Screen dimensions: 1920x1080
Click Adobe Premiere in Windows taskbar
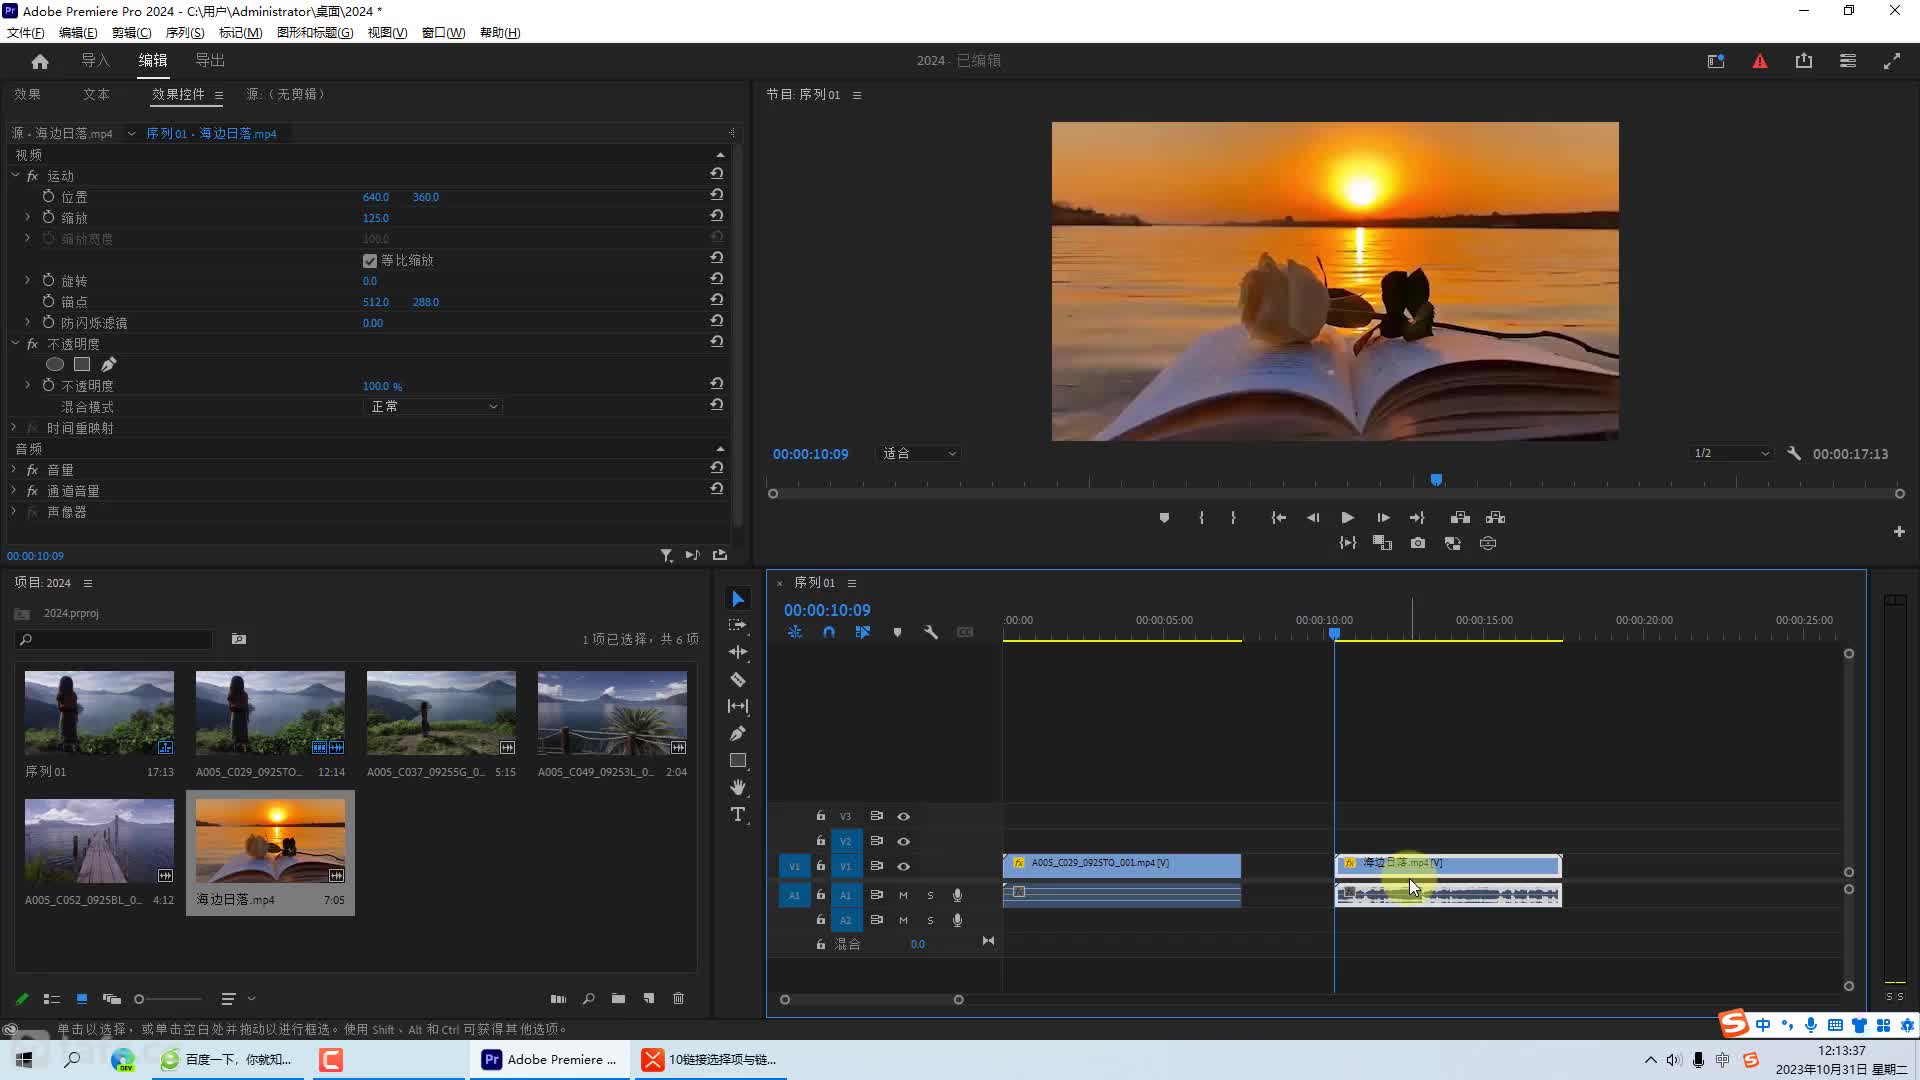pyautogui.click(x=549, y=1059)
